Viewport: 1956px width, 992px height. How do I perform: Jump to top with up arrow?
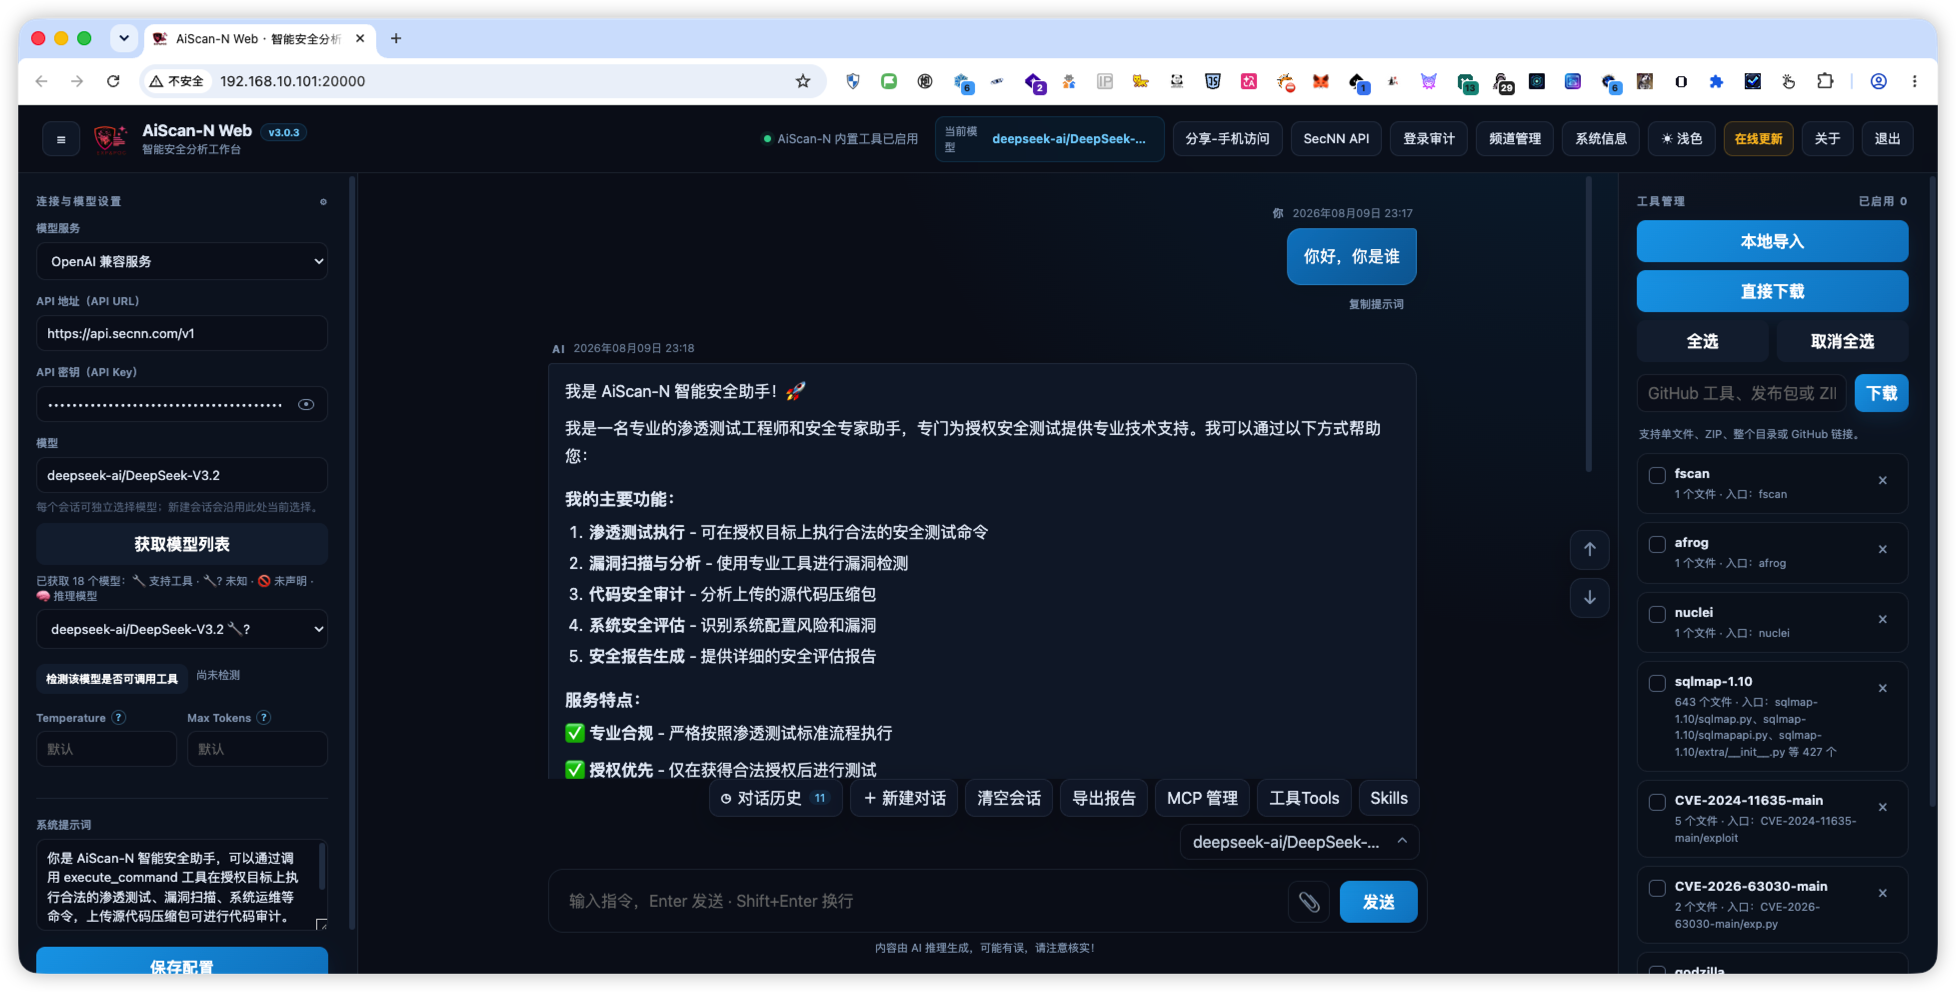(x=1589, y=549)
